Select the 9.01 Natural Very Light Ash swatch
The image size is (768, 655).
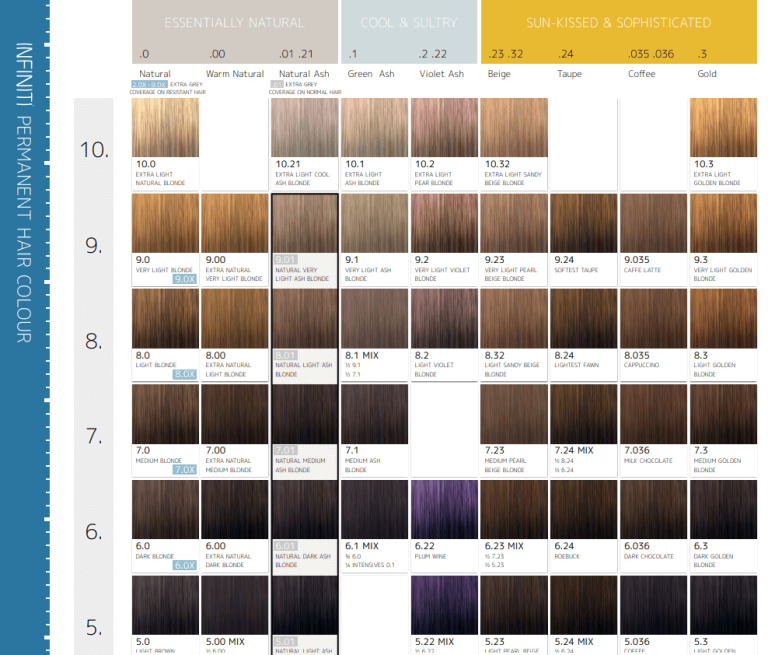(x=305, y=223)
